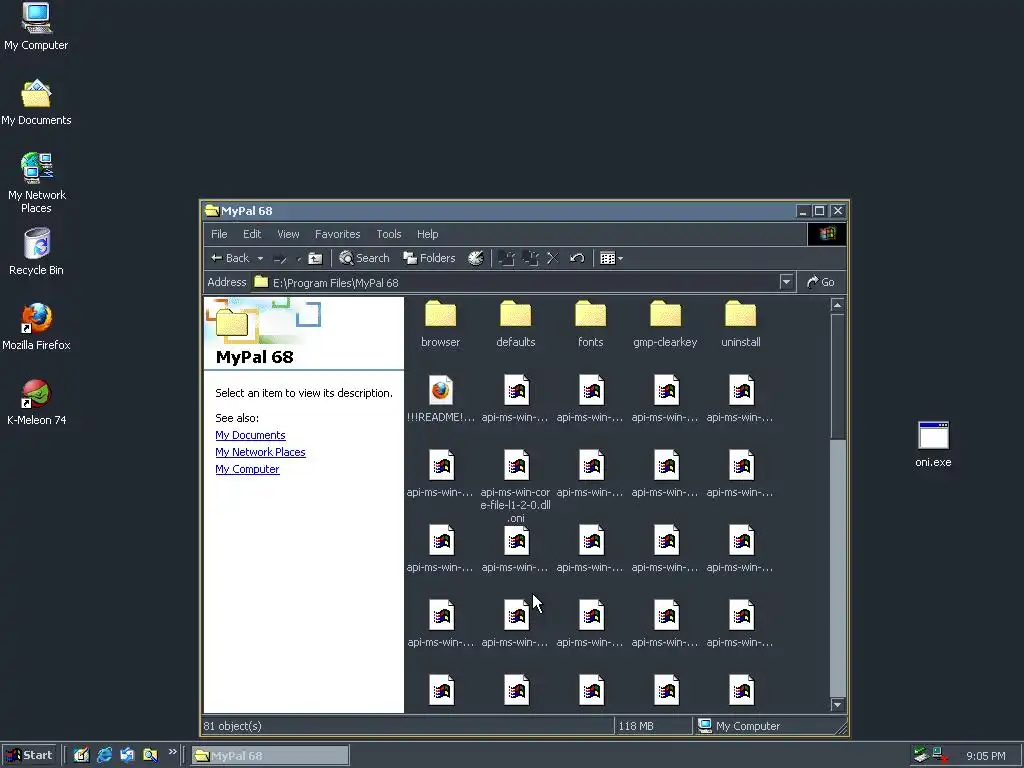The image size is (1024, 768).
Task: Expand the Views dropdown arrow
Action: tap(620, 259)
